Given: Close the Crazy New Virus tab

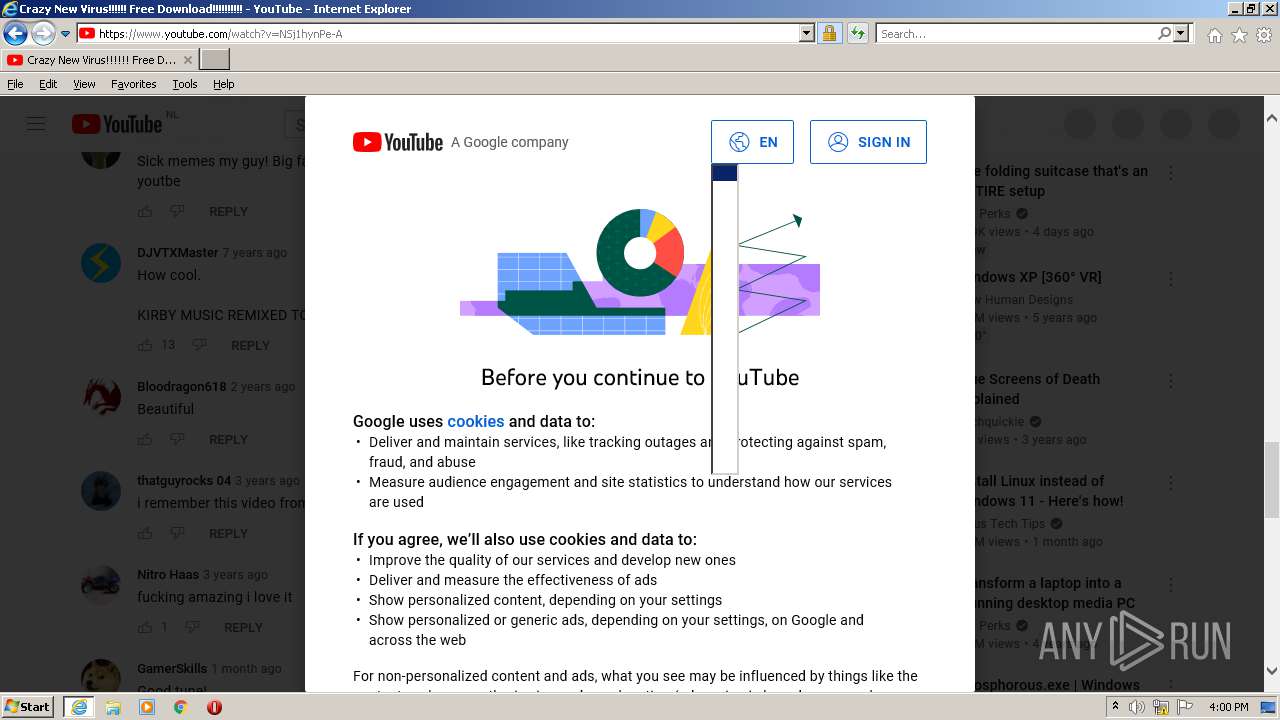Looking at the screenshot, I should (x=187, y=60).
